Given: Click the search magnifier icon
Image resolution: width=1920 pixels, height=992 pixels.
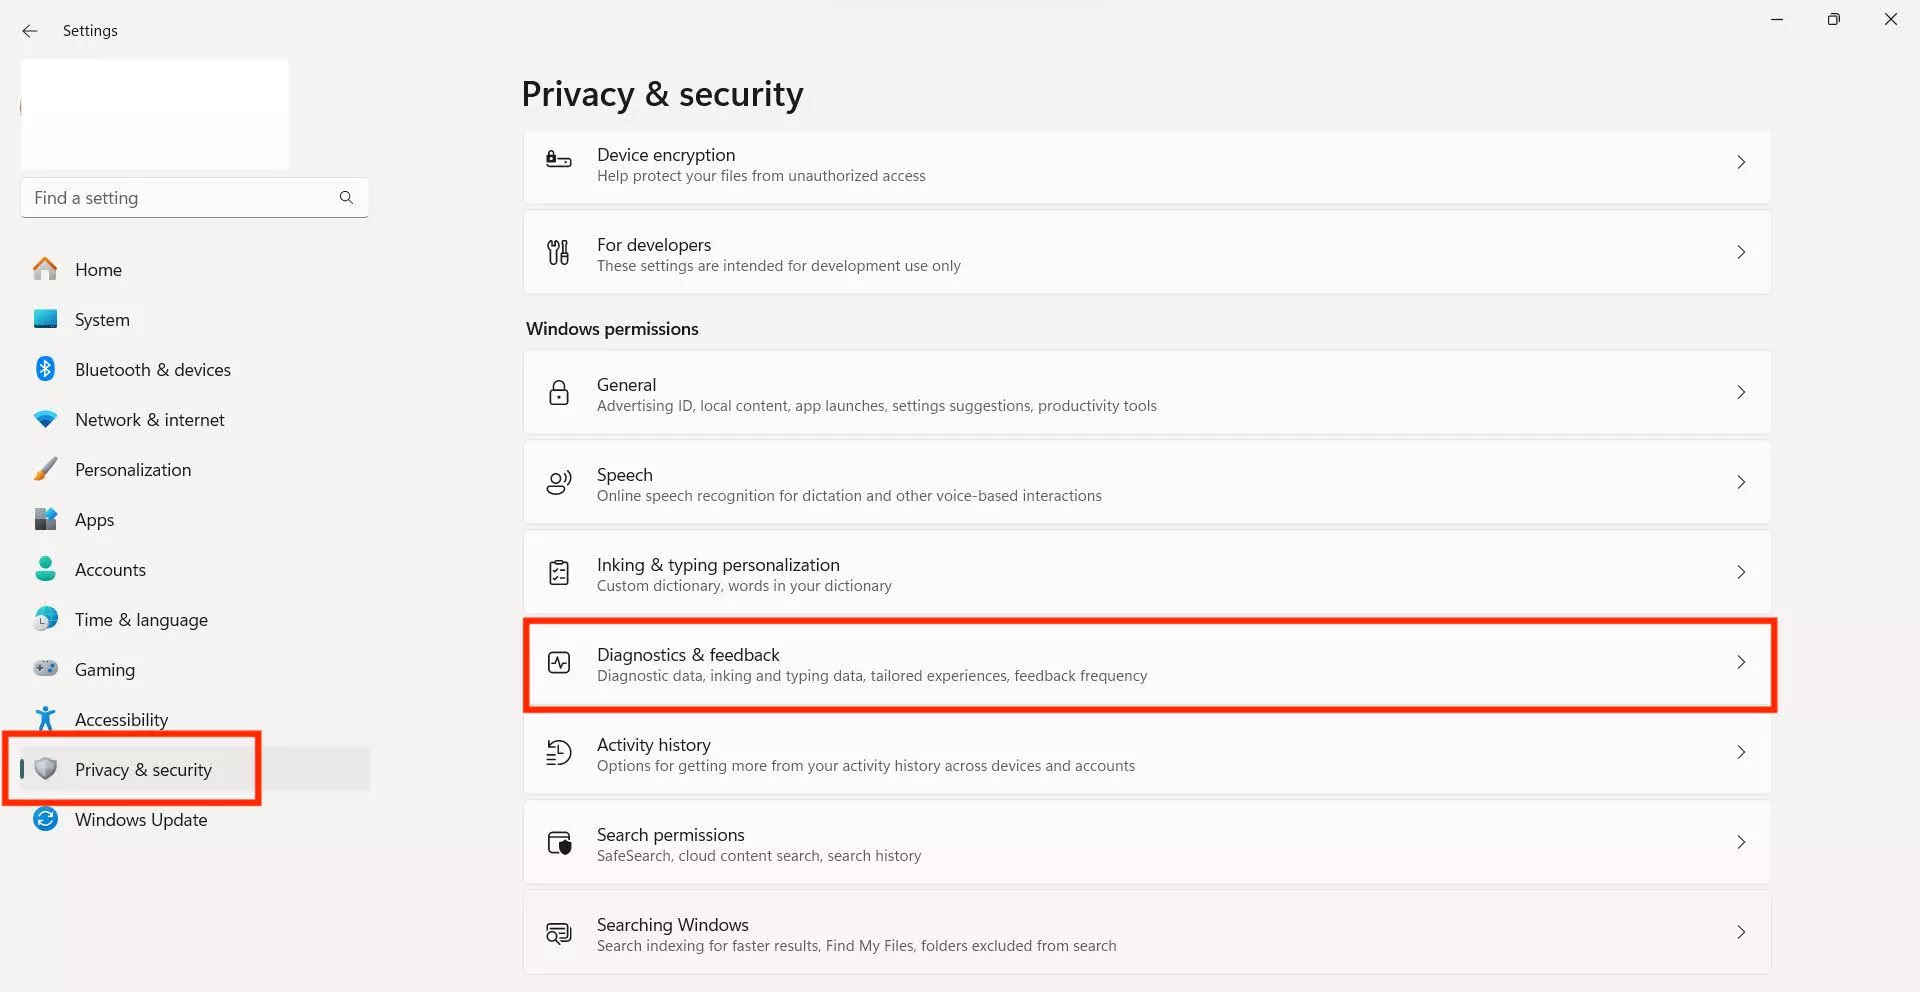Looking at the screenshot, I should 346,198.
